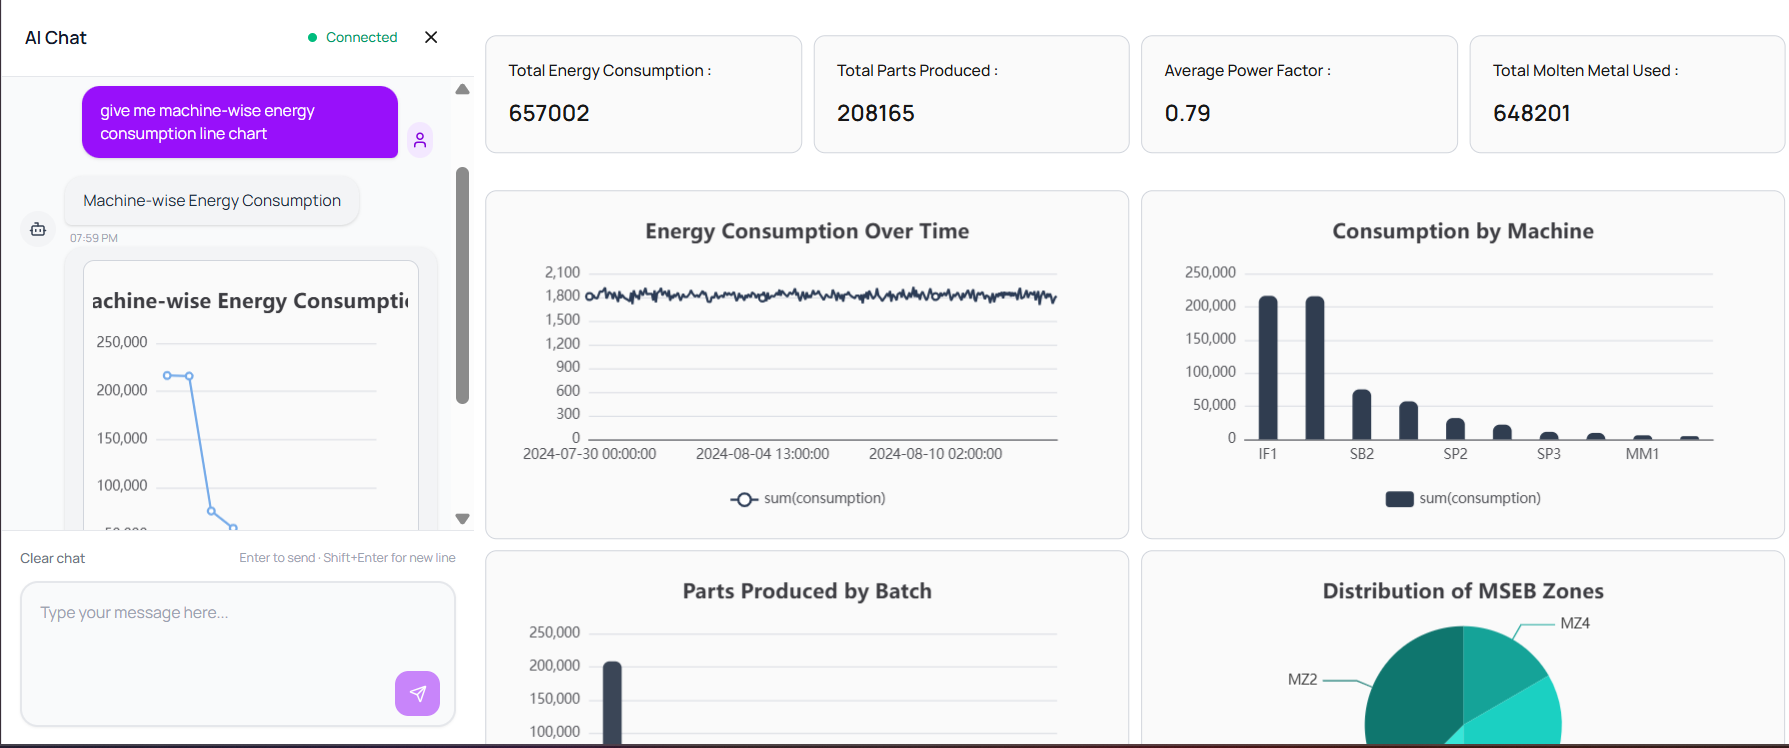Click the green Connected status indicator
The height and width of the screenshot is (748, 1789).
(352, 37)
